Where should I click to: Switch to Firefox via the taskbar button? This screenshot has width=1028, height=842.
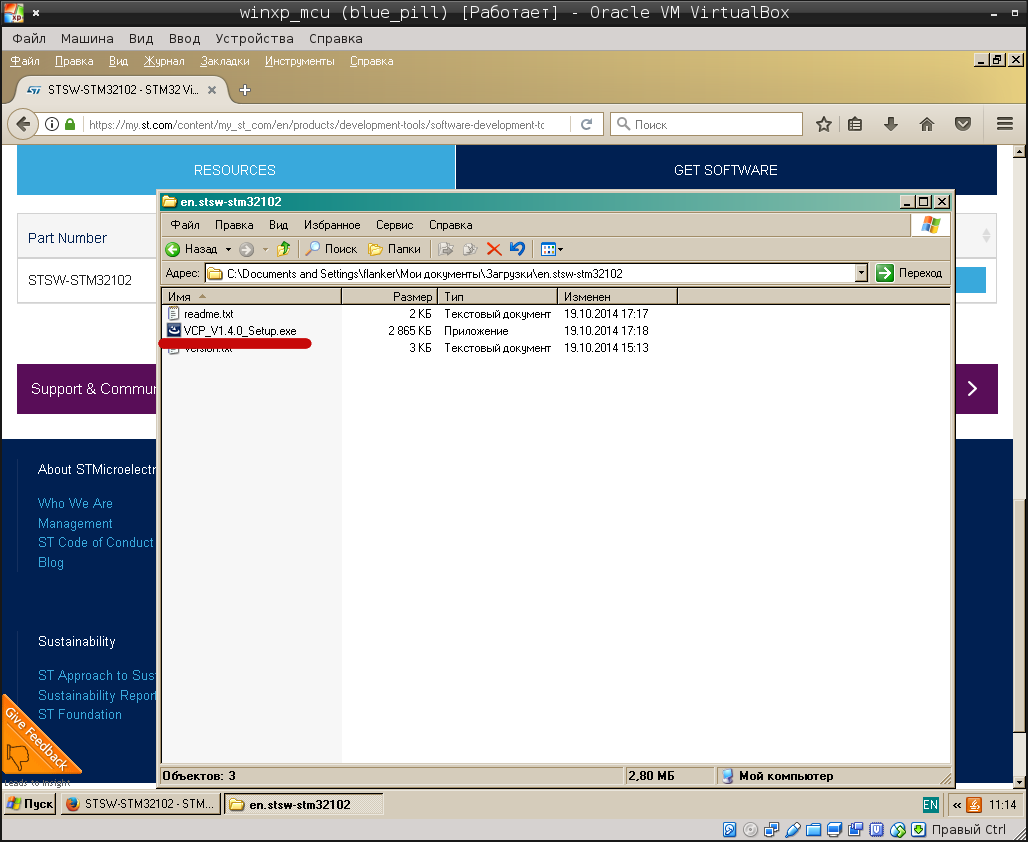pos(141,804)
